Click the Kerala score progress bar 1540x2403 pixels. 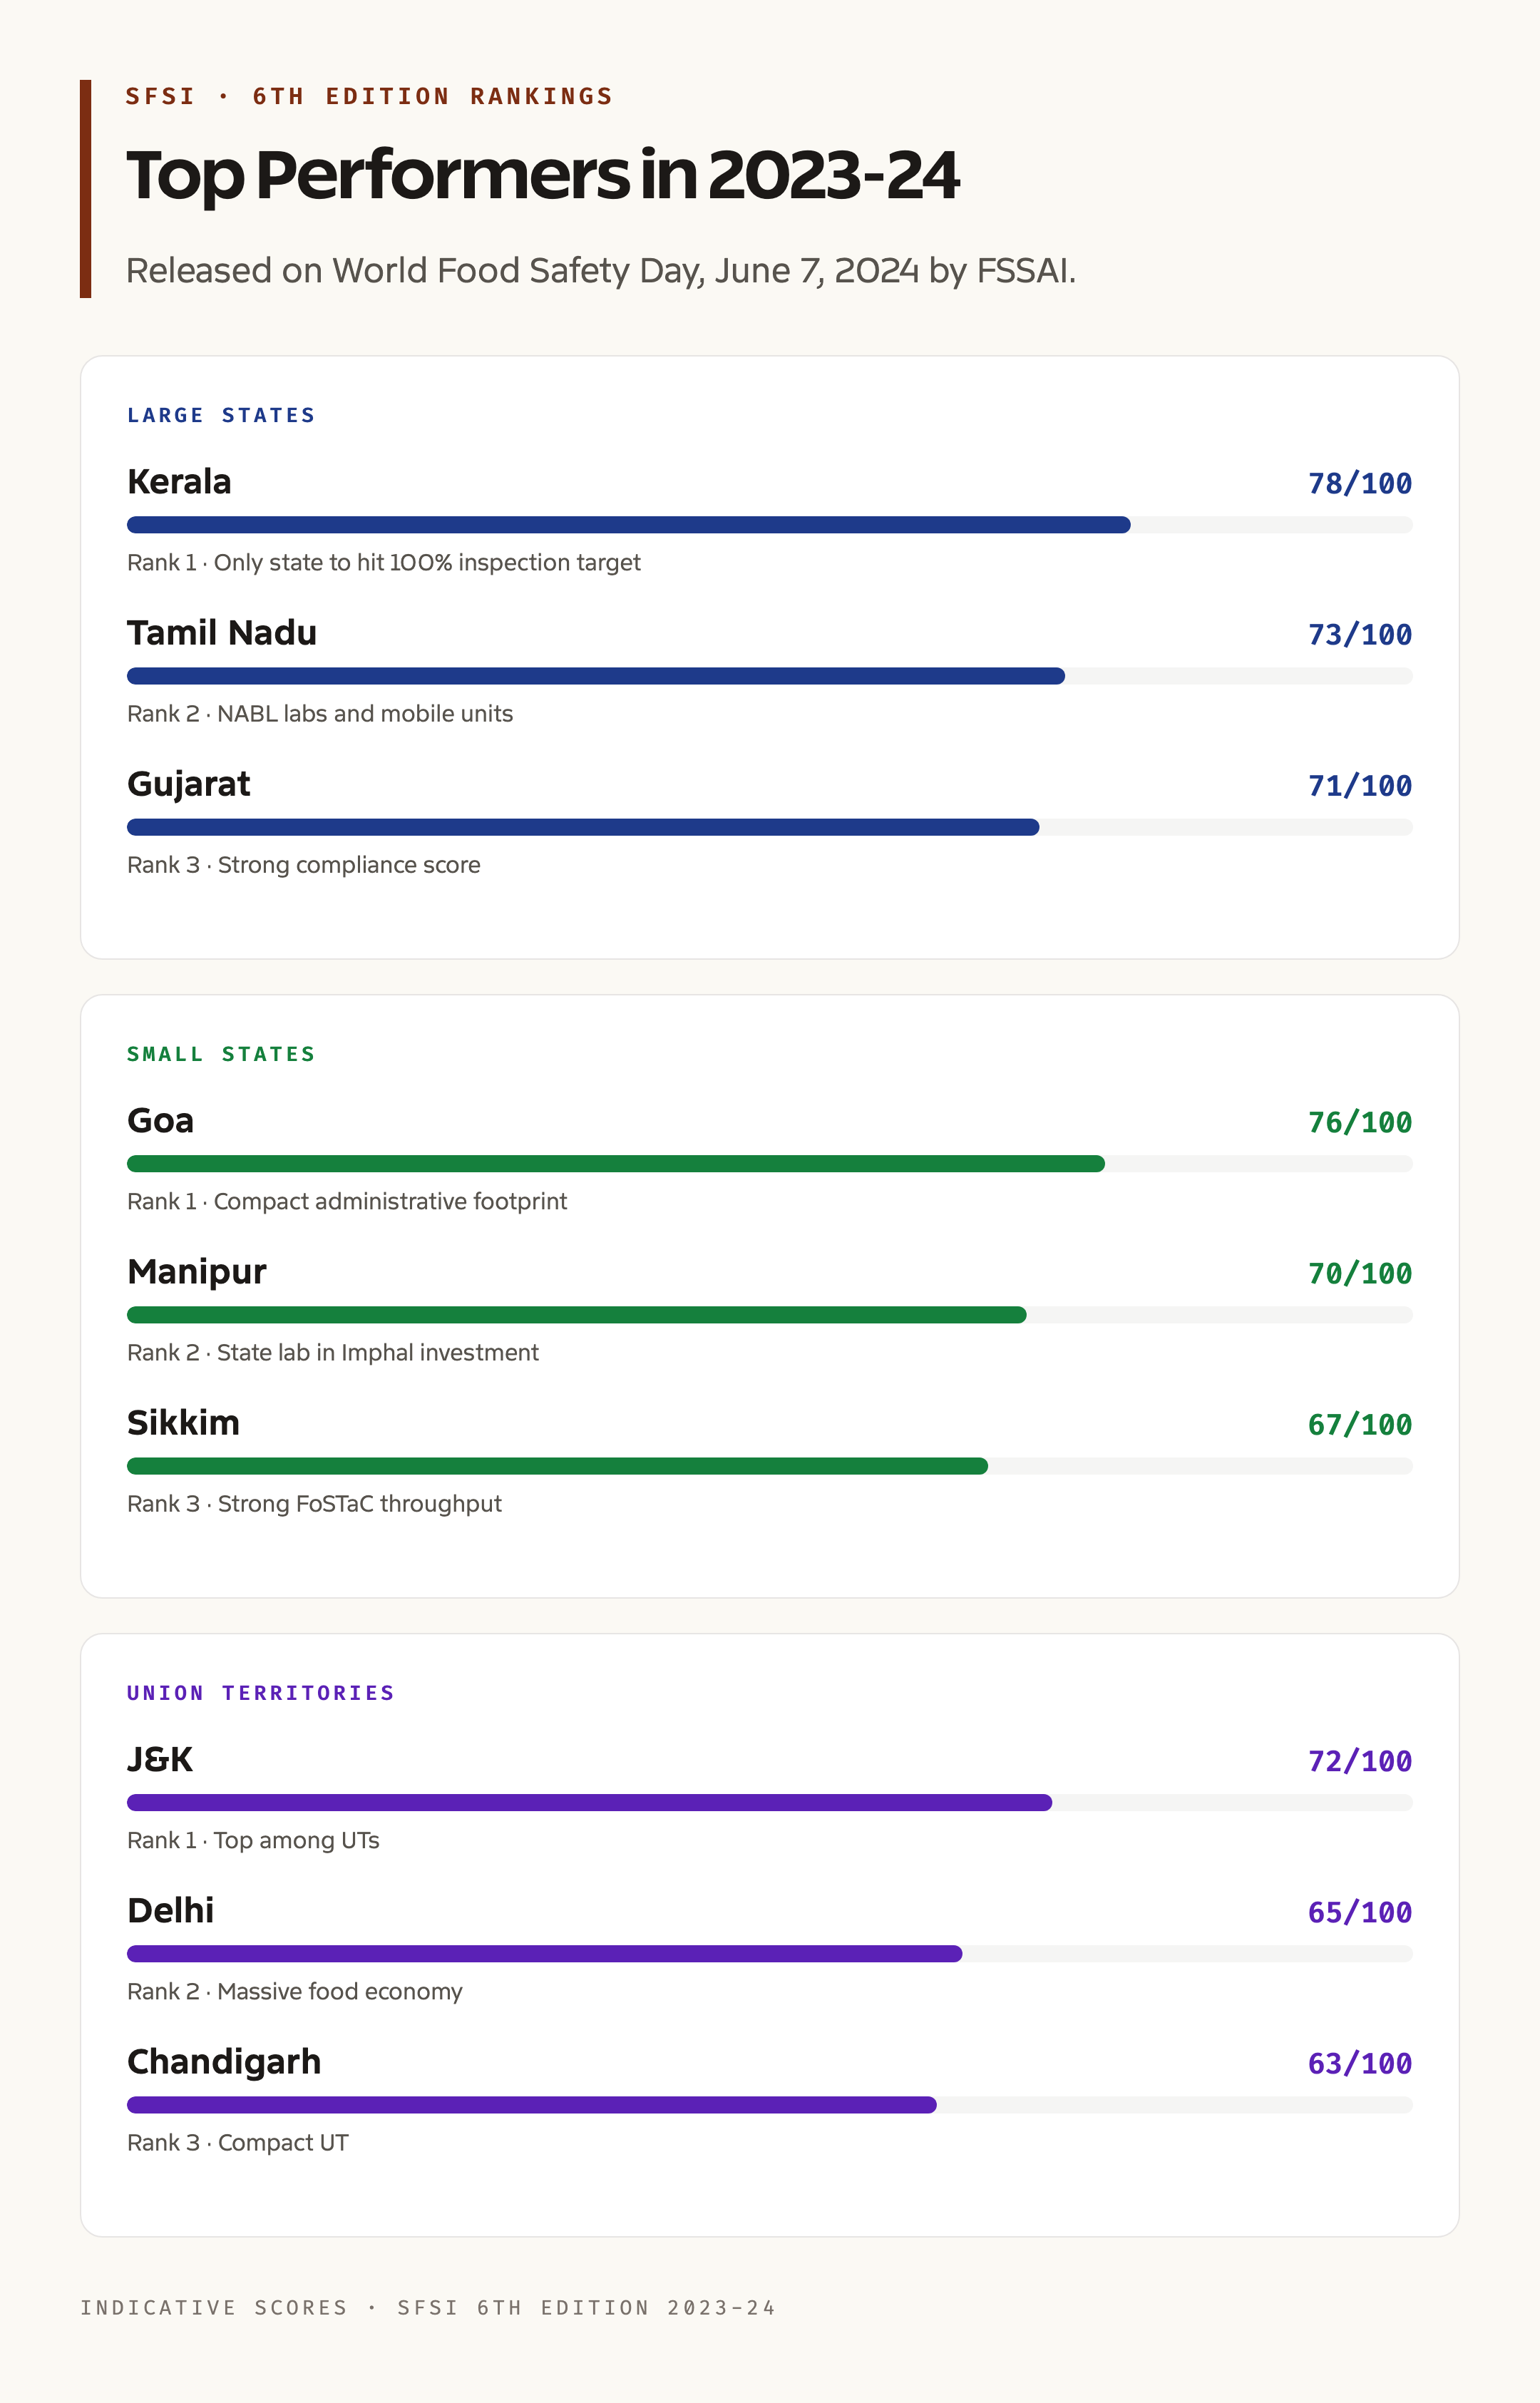click(x=769, y=525)
